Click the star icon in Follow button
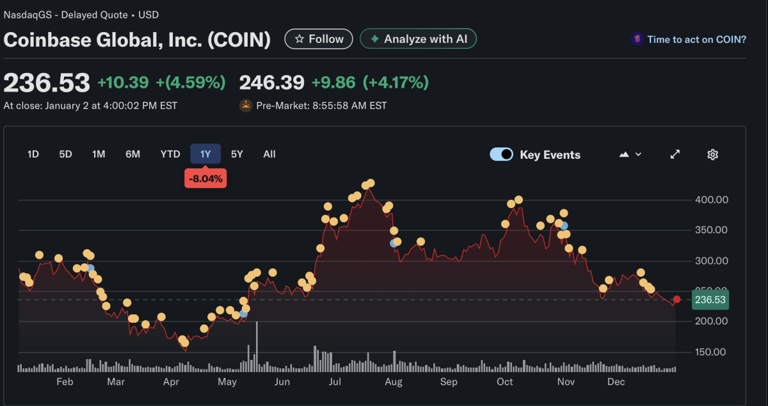768x406 pixels. point(299,39)
